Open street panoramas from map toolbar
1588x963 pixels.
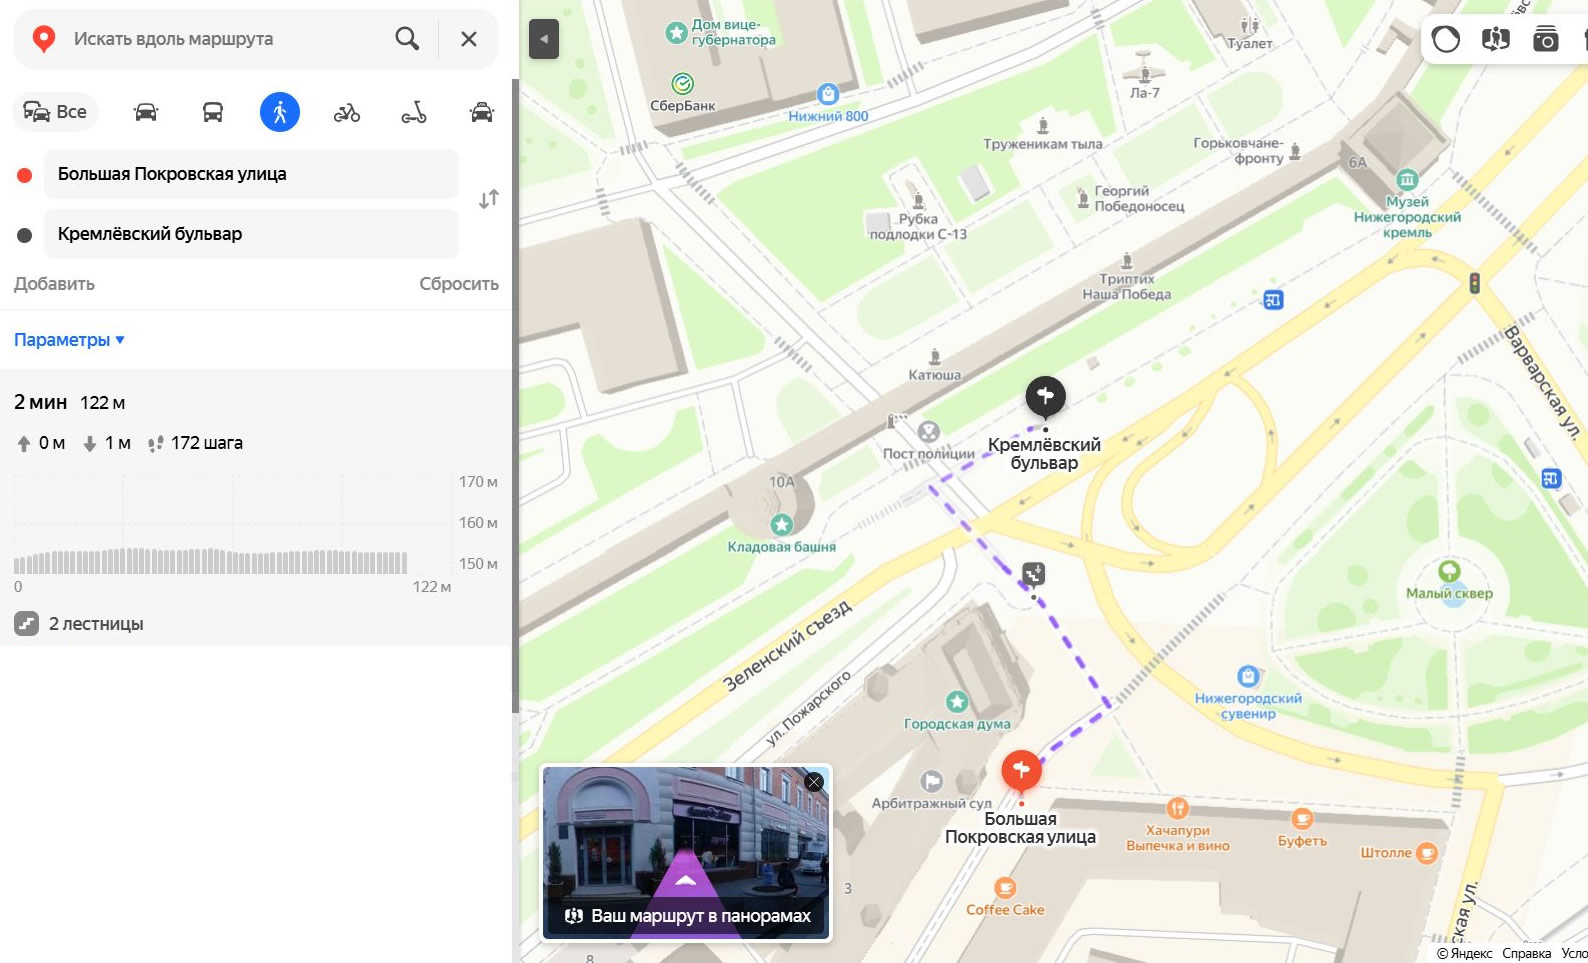click(1496, 39)
